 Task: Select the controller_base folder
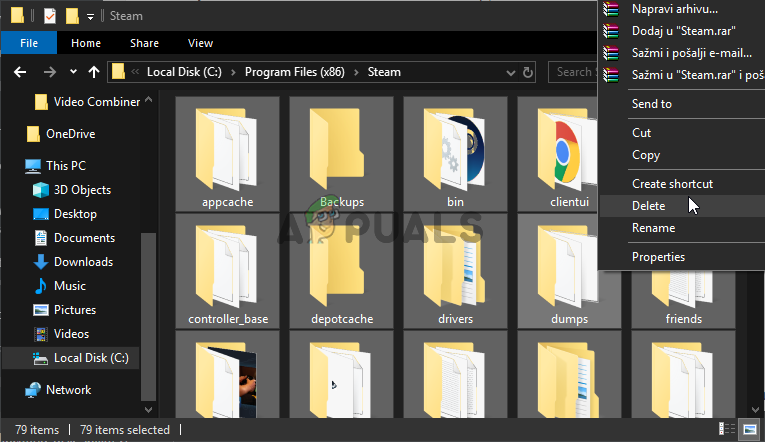point(227,271)
